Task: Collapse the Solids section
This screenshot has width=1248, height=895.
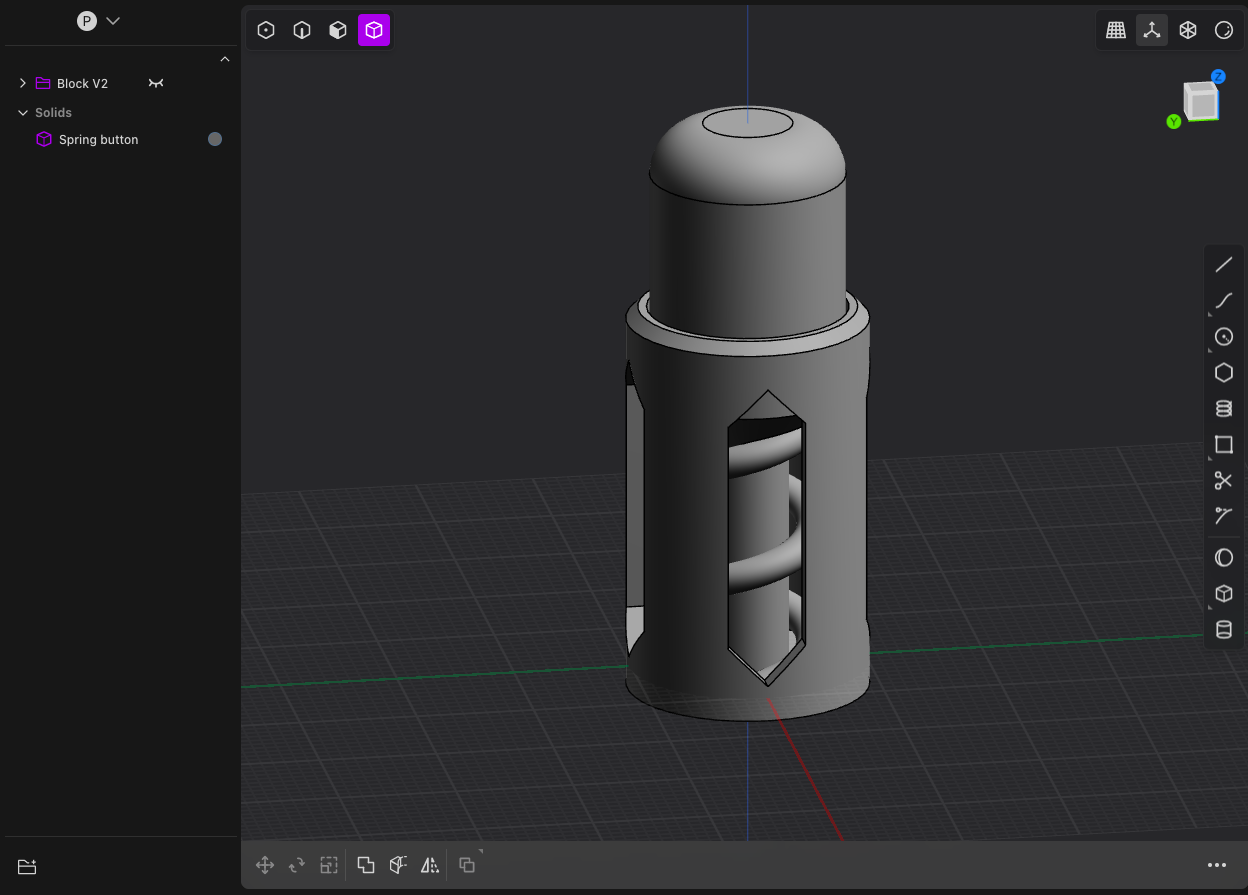Action: pos(22,112)
